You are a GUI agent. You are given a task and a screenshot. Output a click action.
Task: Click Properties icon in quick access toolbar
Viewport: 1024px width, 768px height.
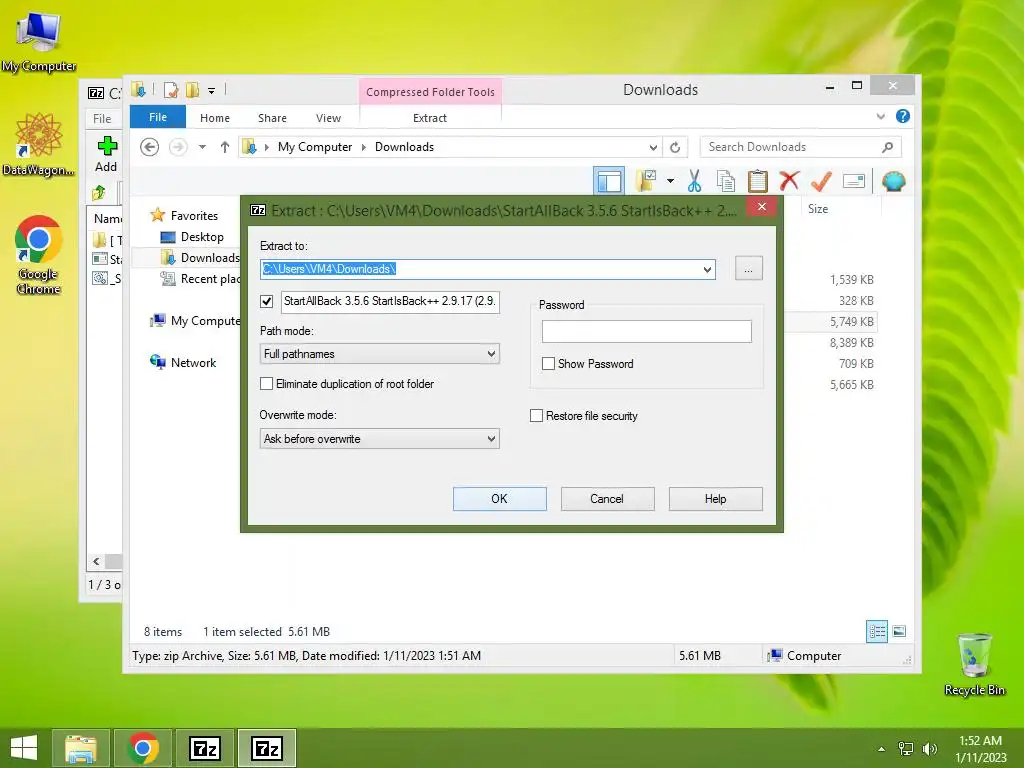[171, 90]
